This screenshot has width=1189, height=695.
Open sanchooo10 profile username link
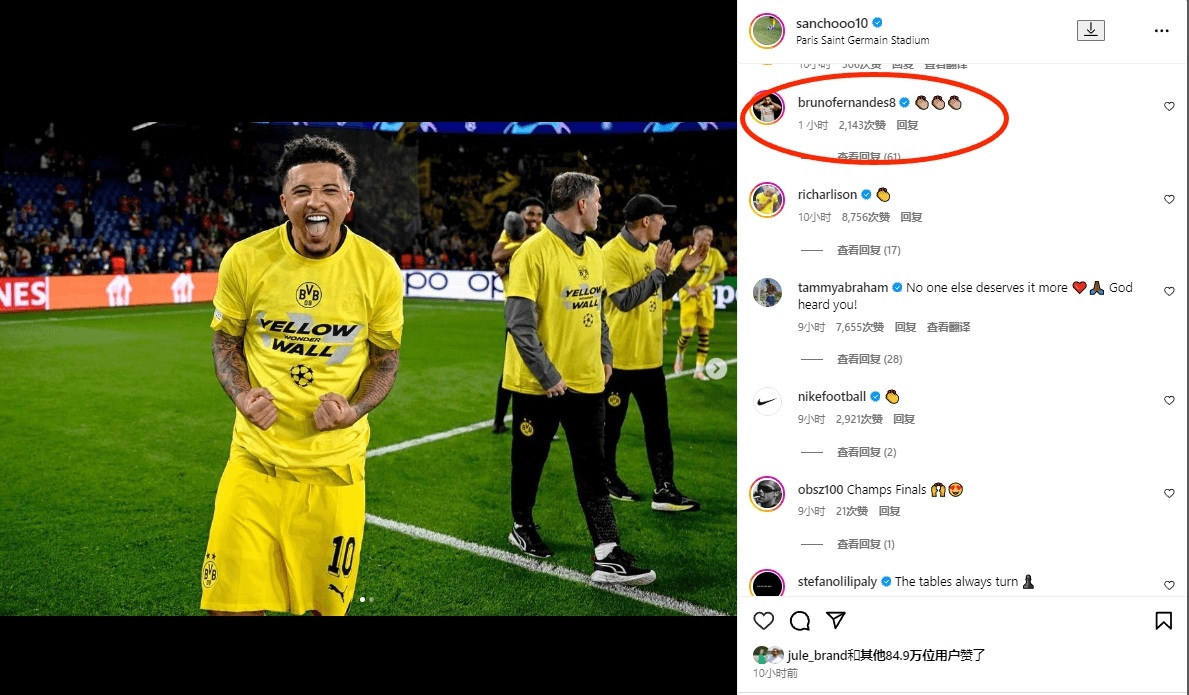point(832,23)
